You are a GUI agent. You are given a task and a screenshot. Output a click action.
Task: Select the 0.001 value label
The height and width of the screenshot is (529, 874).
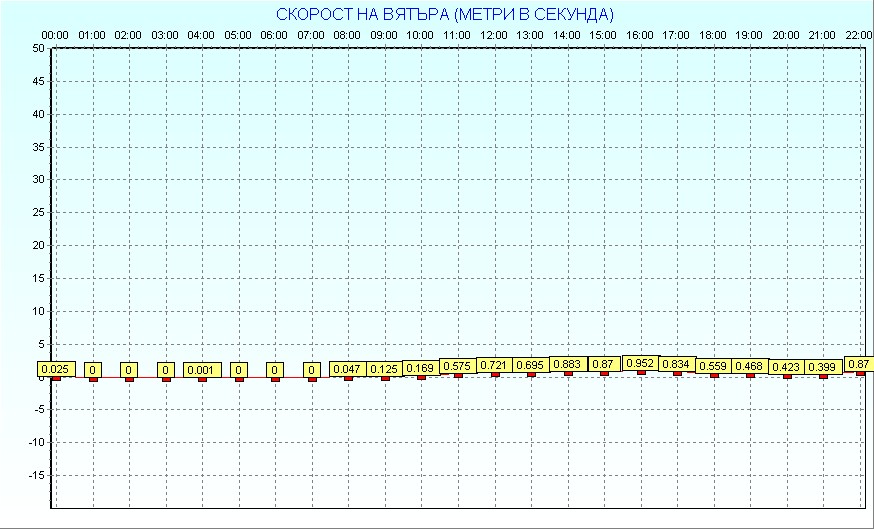tap(201, 369)
